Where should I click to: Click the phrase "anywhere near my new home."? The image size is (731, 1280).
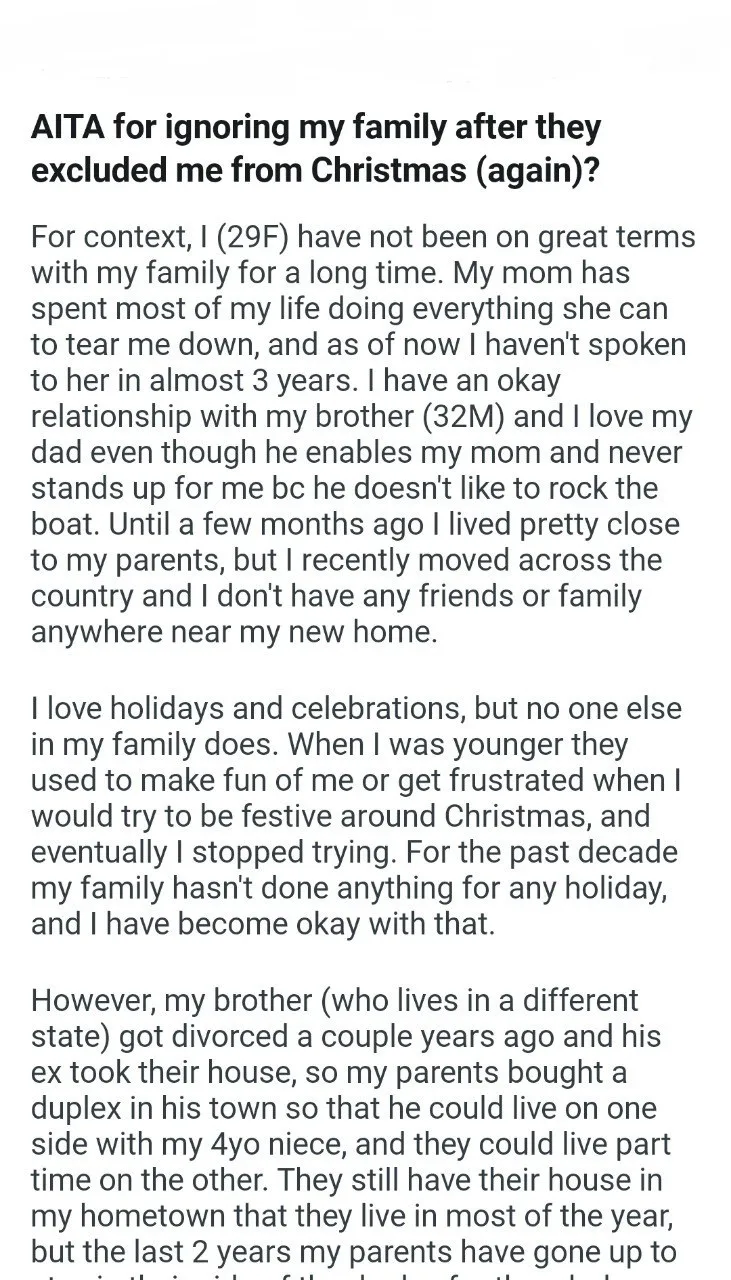pos(234,633)
